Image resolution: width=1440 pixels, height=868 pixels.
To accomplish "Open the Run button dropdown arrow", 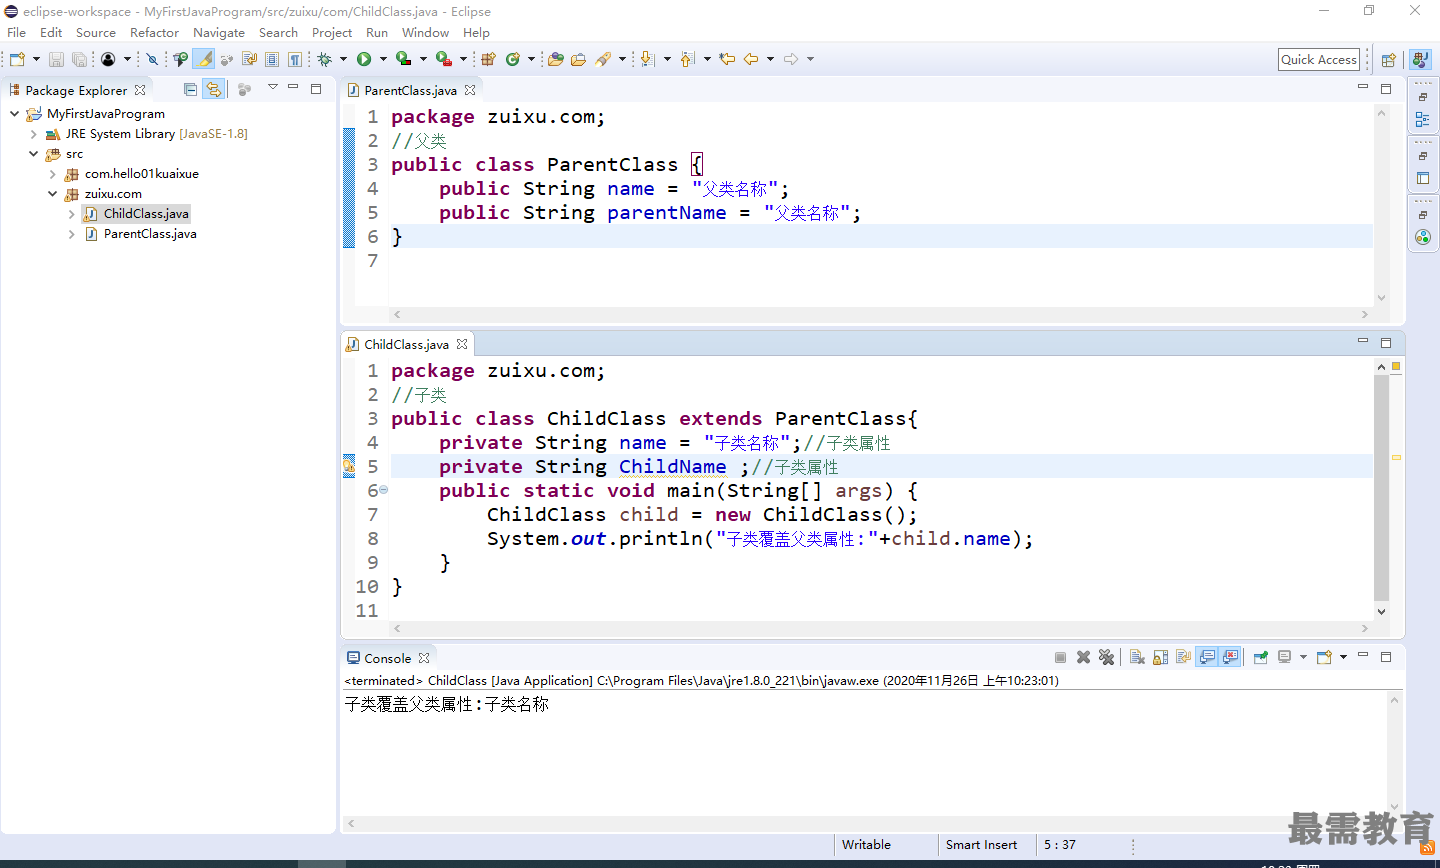I will click(383, 59).
